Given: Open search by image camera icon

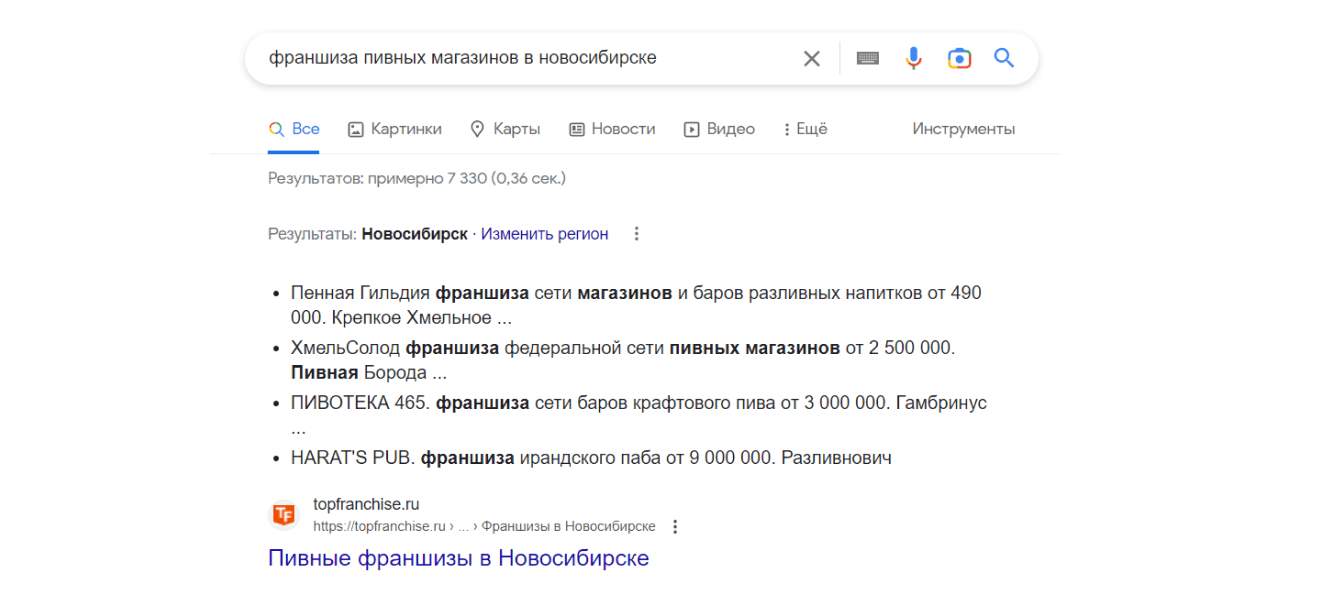Looking at the screenshot, I should [959, 59].
